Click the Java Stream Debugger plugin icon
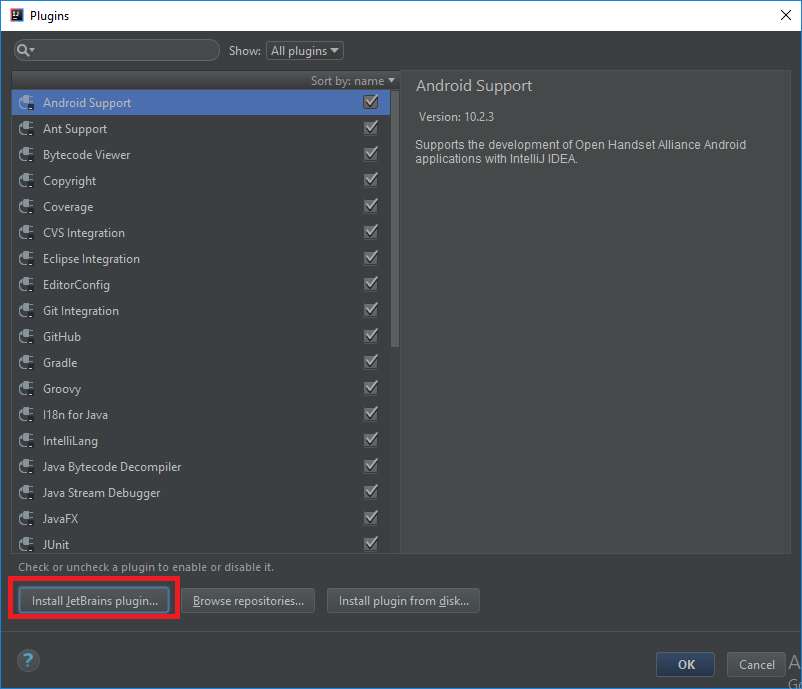 pos(27,493)
